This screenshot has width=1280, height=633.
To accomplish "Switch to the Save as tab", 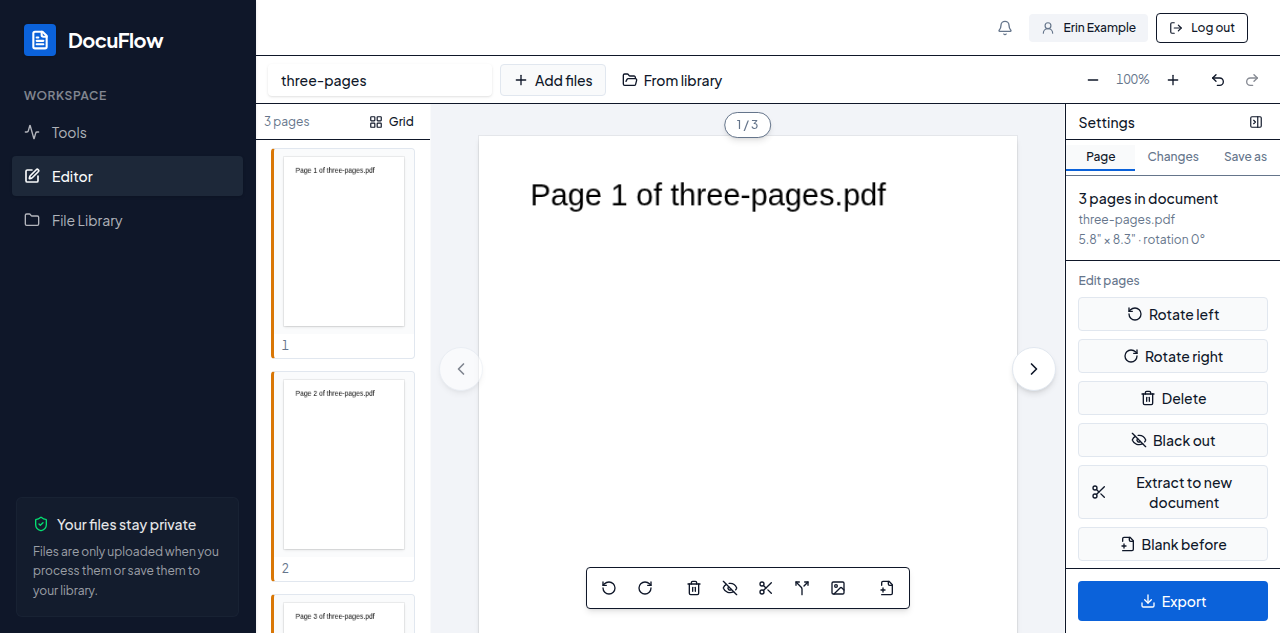I will click(x=1245, y=157).
